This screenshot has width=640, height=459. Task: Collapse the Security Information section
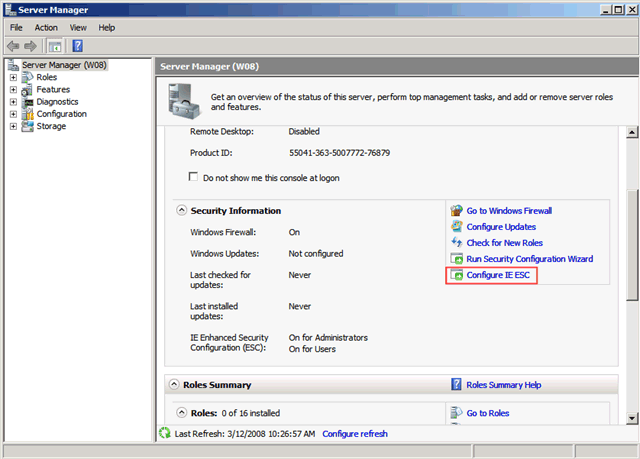(181, 210)
